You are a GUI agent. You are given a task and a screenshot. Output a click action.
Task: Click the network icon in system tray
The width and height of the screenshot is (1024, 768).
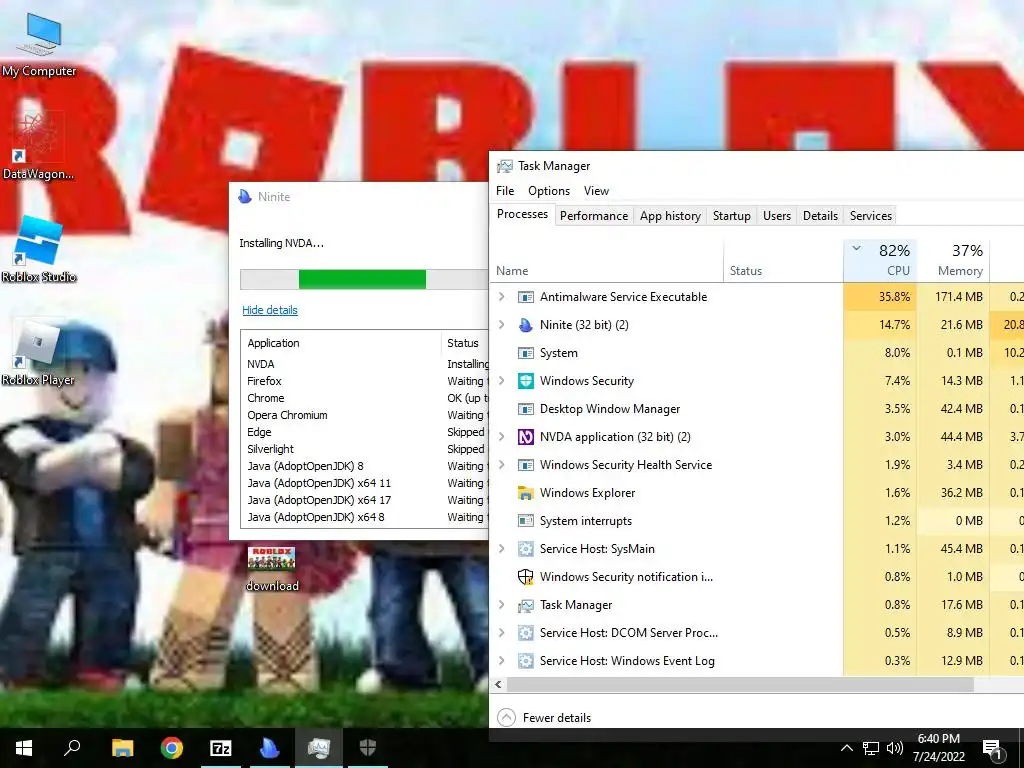871,748
